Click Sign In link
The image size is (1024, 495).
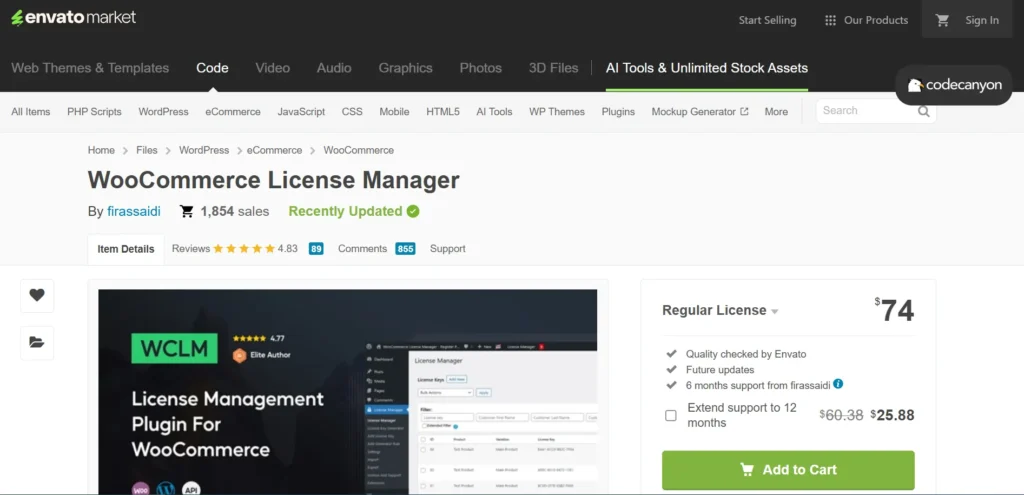click(982, 20)
